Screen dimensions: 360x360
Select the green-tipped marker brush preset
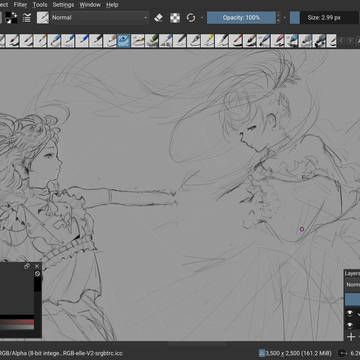[152, 41]
